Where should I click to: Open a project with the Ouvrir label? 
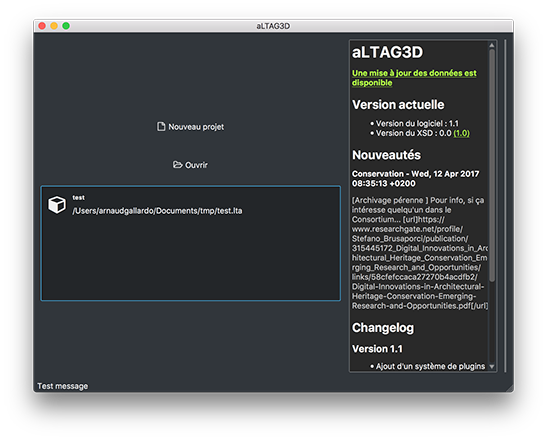click(196, 165)
